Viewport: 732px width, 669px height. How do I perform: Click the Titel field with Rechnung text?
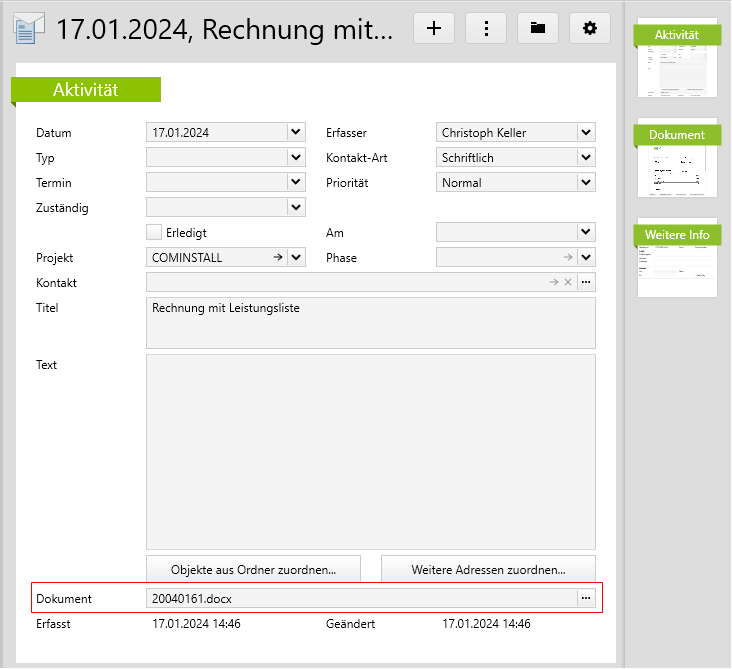coord(370,322)
